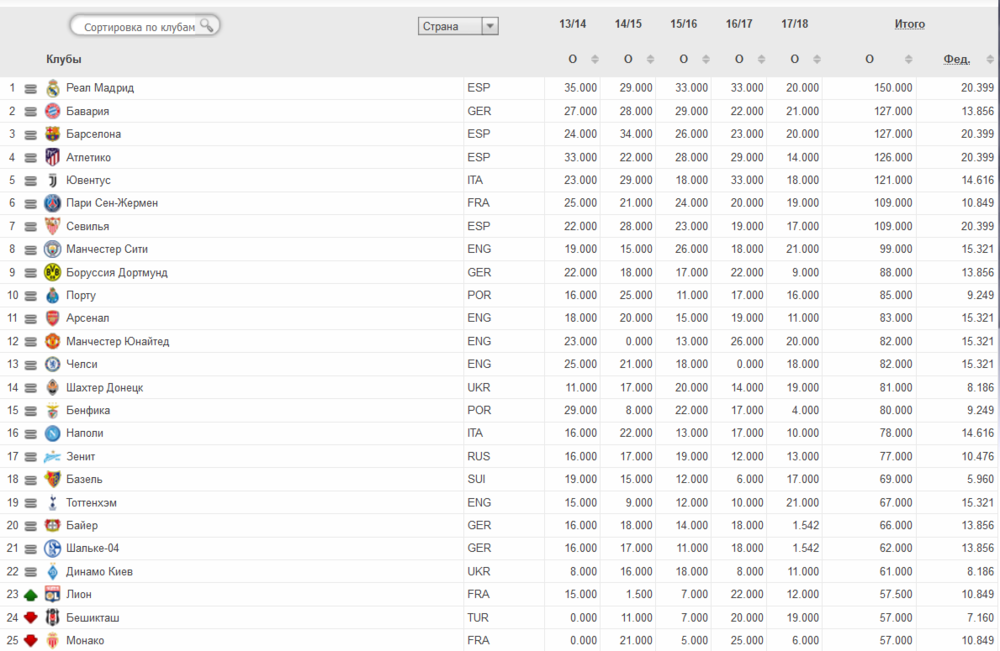The height and width of the screenshot is (651, 1000).
Task: Click the red down arrow beside Монако
Action: pos(30,641)
